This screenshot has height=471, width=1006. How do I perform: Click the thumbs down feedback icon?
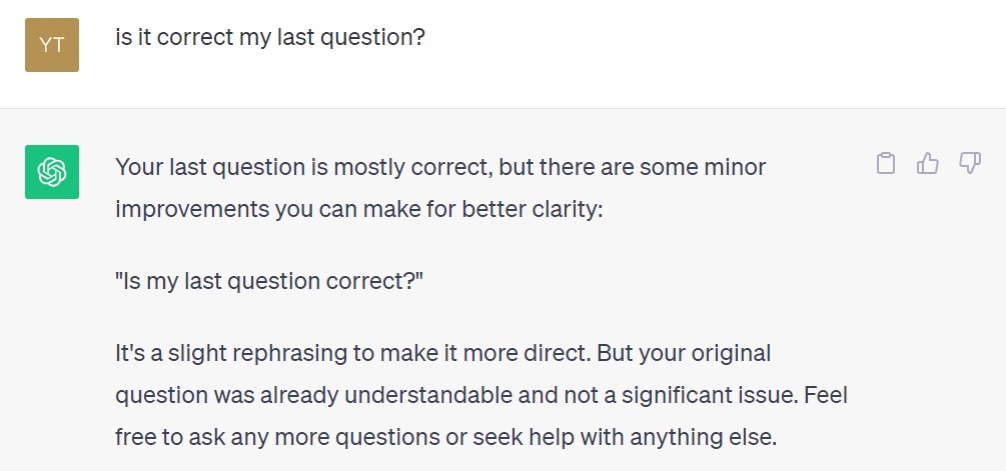coord(969,163)
